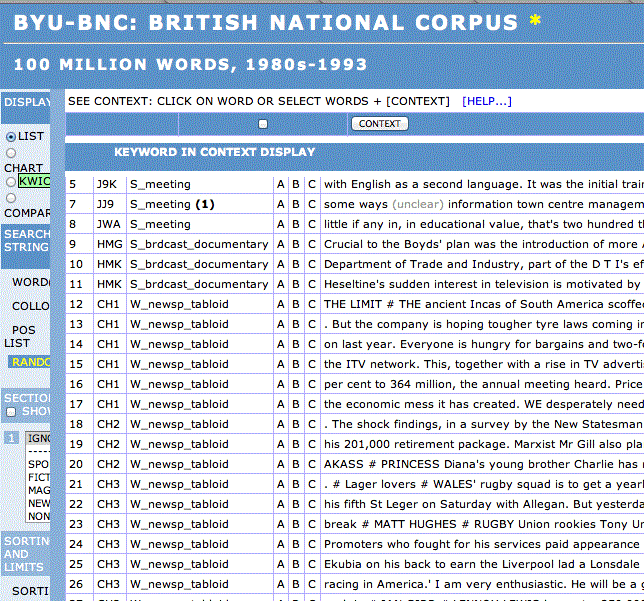644x601 pixels.
Task: Click sentence starting 'Department of Trade and Industry'
Action: pyautogui.click(x=483, y=265)
